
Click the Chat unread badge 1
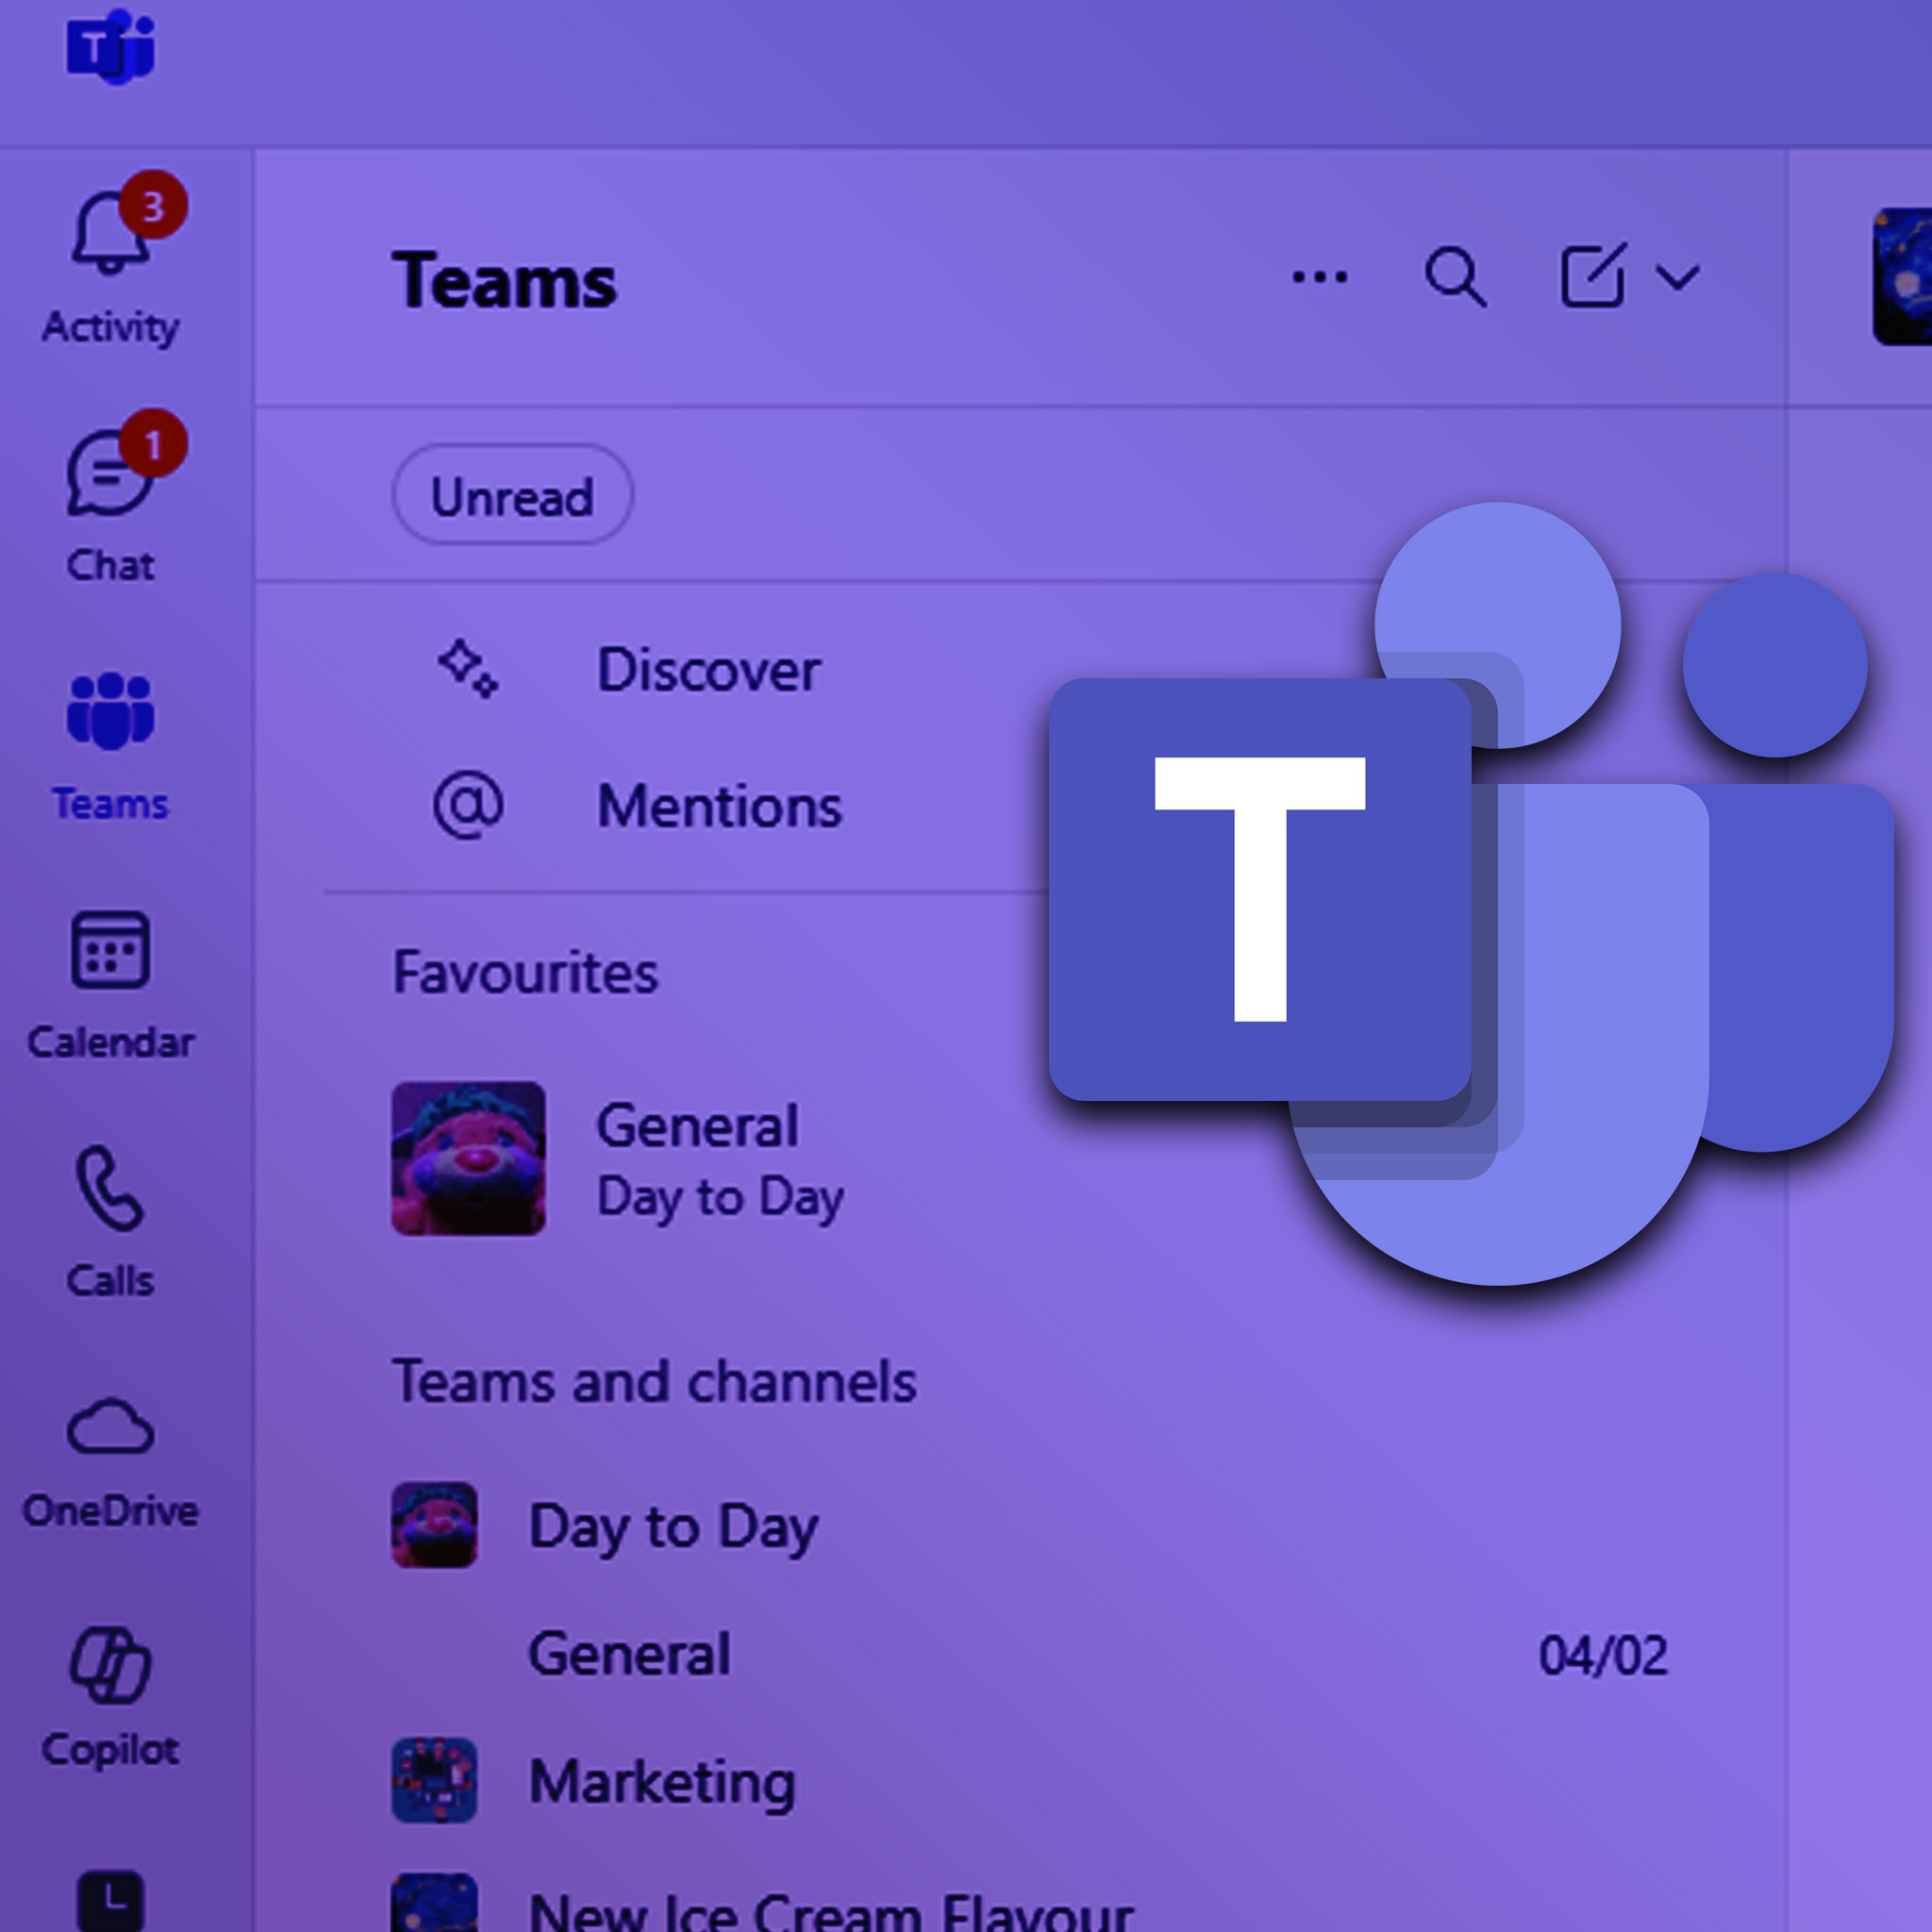pos(153,443)
